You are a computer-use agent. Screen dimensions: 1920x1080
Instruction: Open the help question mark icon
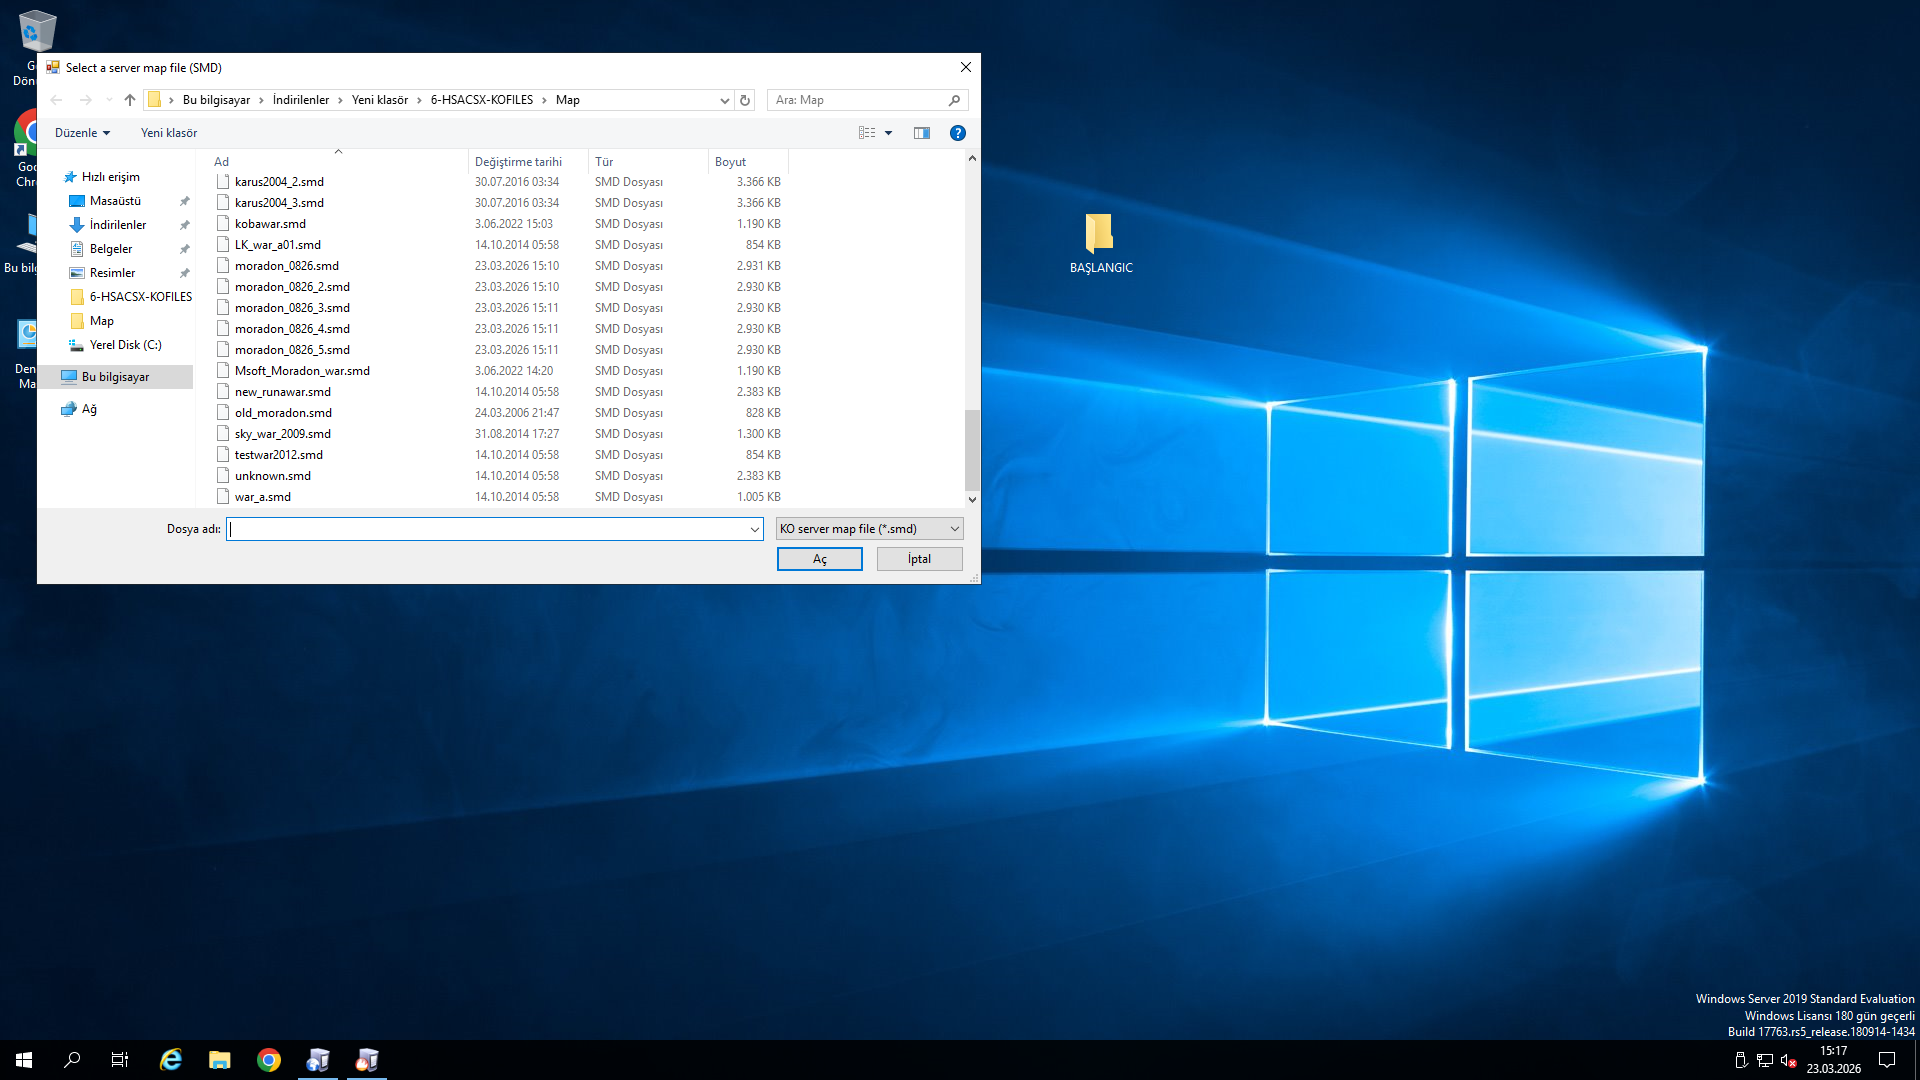957,133
